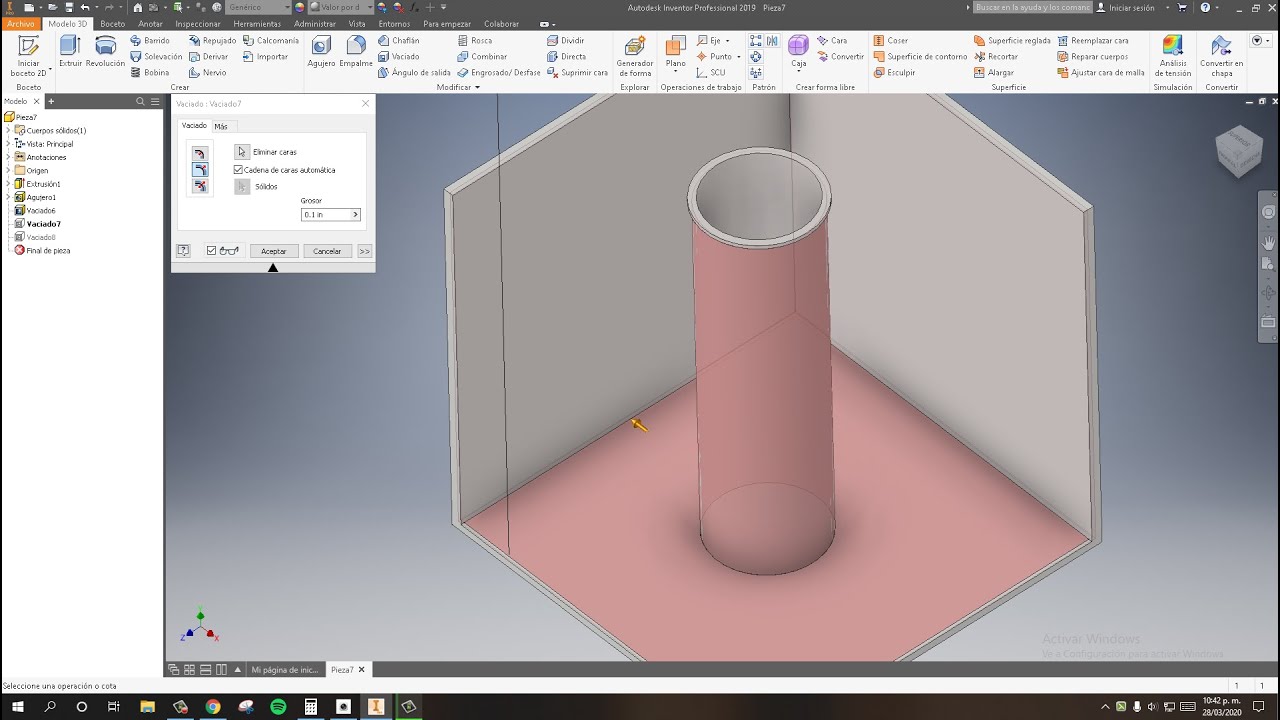Choose the outside shell direction toggle
The height and width of the screenshot is (720, 1280).
[200, 170]
